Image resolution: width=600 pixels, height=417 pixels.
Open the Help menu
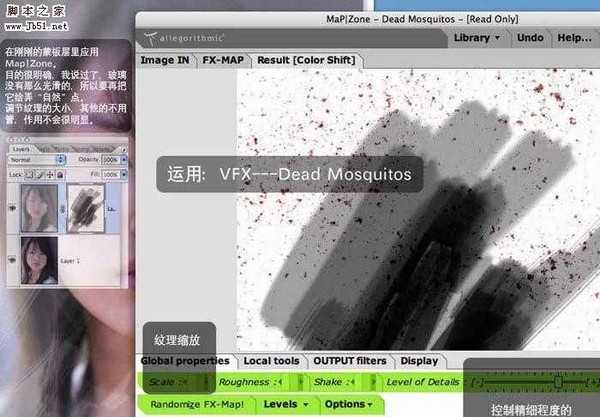tap(574, 38)
